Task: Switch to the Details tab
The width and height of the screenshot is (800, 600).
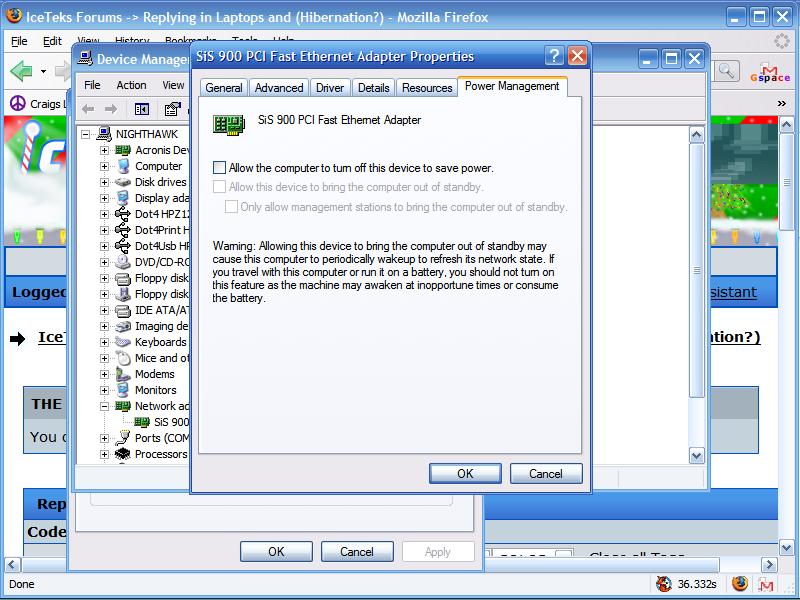Action: click(373, 88)
